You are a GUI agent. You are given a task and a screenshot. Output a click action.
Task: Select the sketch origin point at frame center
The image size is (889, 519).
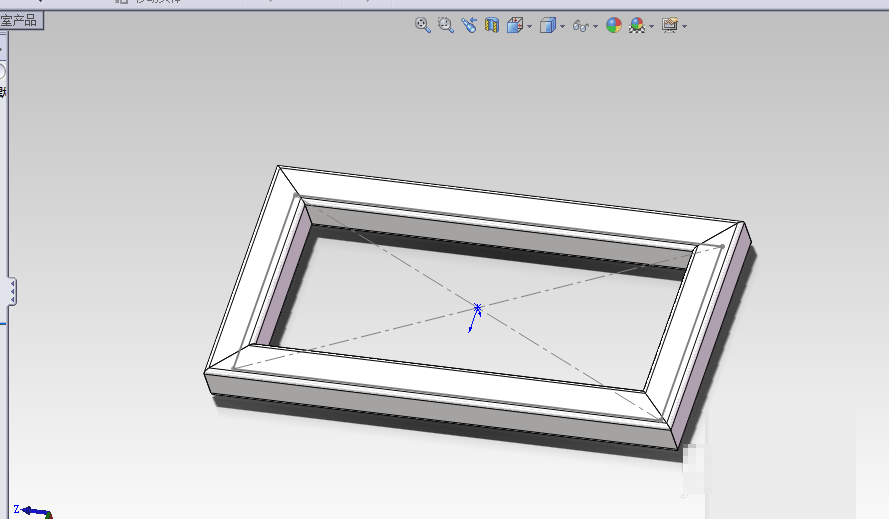click(x=477, y=308)
